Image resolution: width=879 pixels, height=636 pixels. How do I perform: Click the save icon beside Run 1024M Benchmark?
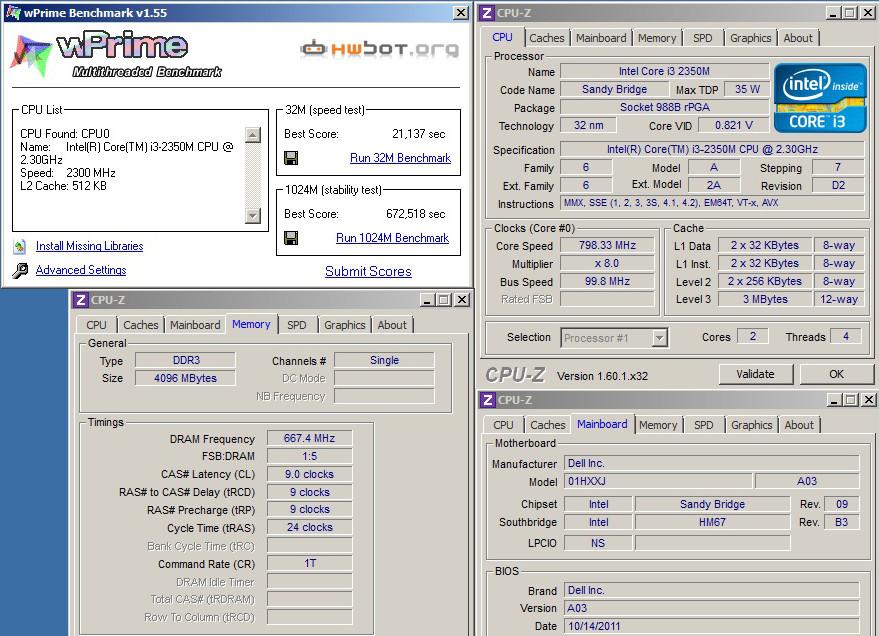point(291,238)
